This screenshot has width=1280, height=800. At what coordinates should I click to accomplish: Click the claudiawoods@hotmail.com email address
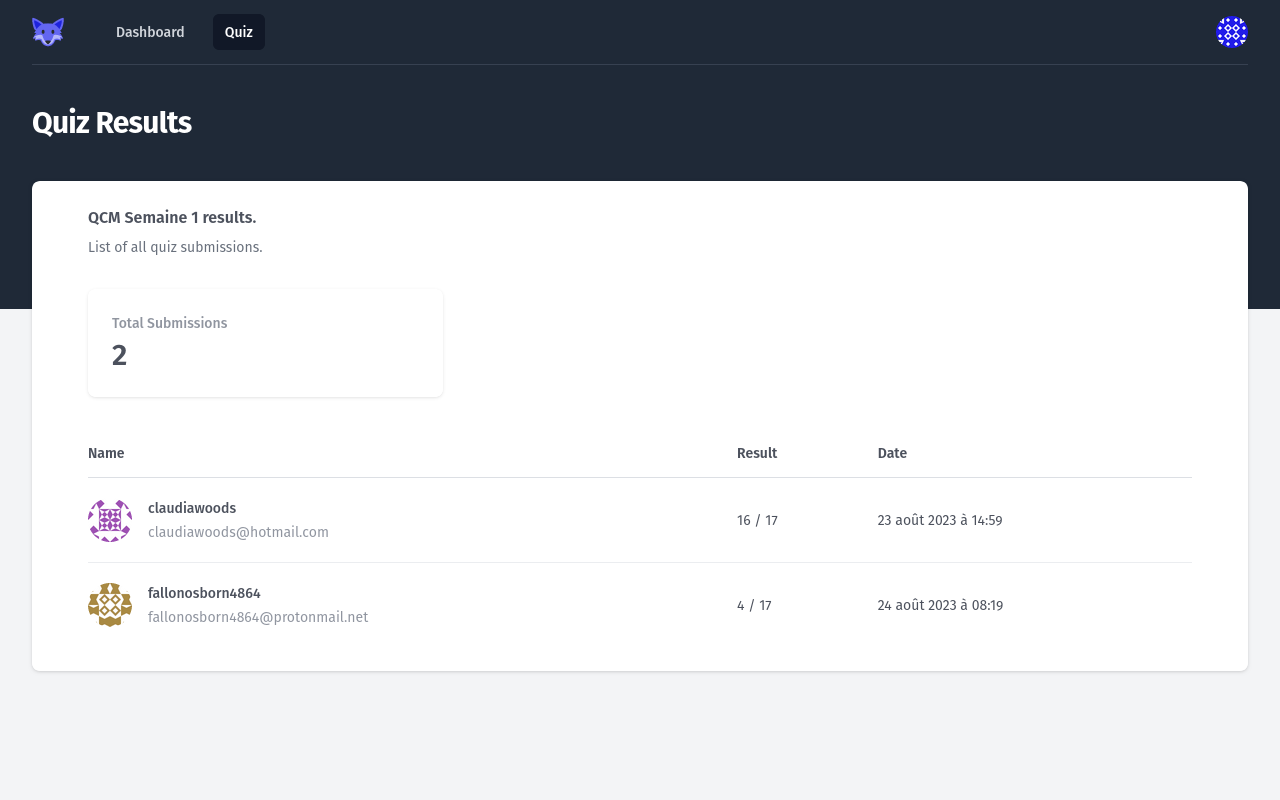click(238, 532)
